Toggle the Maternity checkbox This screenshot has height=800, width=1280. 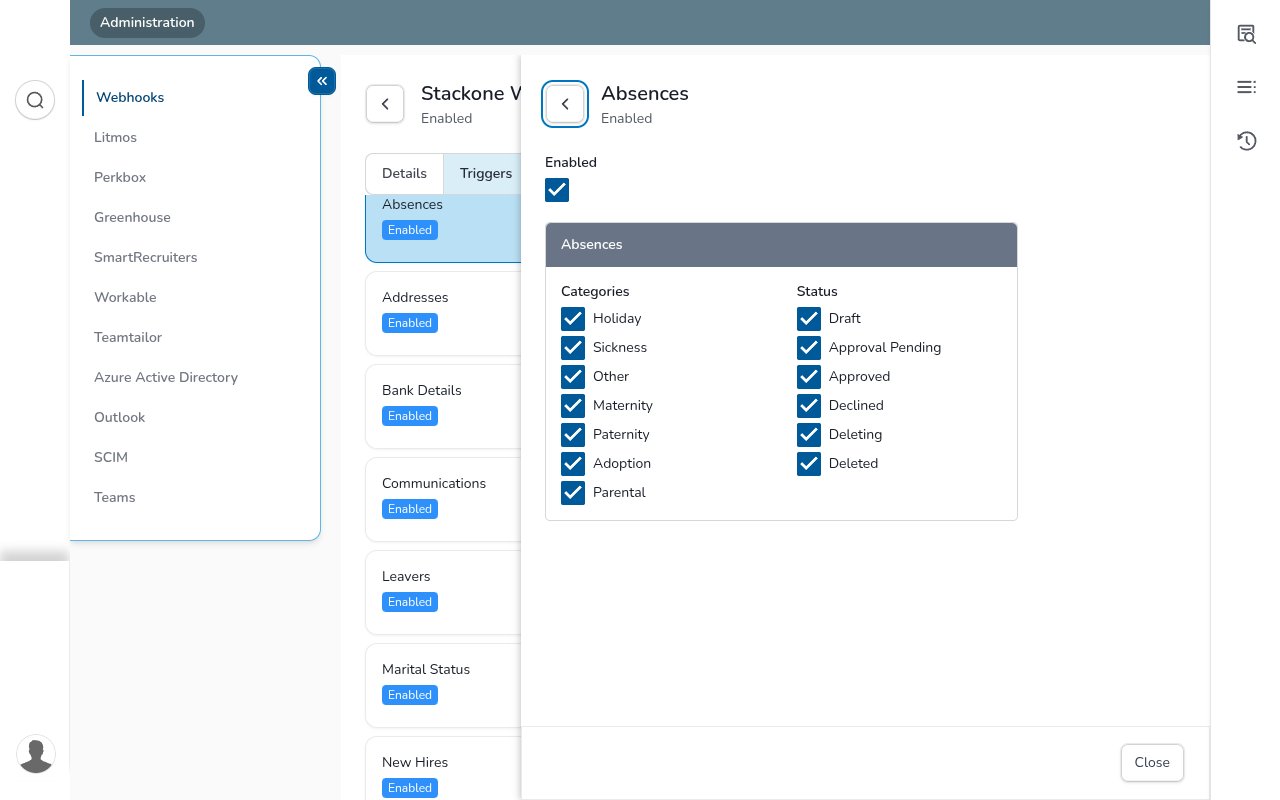click(x=573, y=405)
